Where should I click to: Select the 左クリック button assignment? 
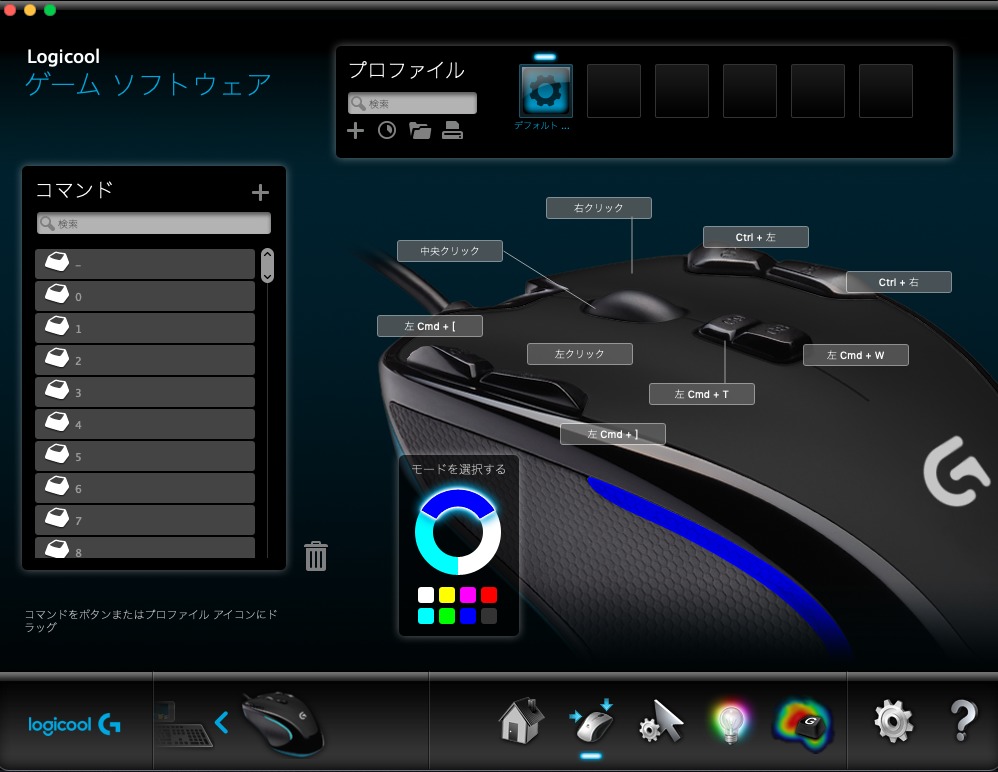(x=580, y=354)
